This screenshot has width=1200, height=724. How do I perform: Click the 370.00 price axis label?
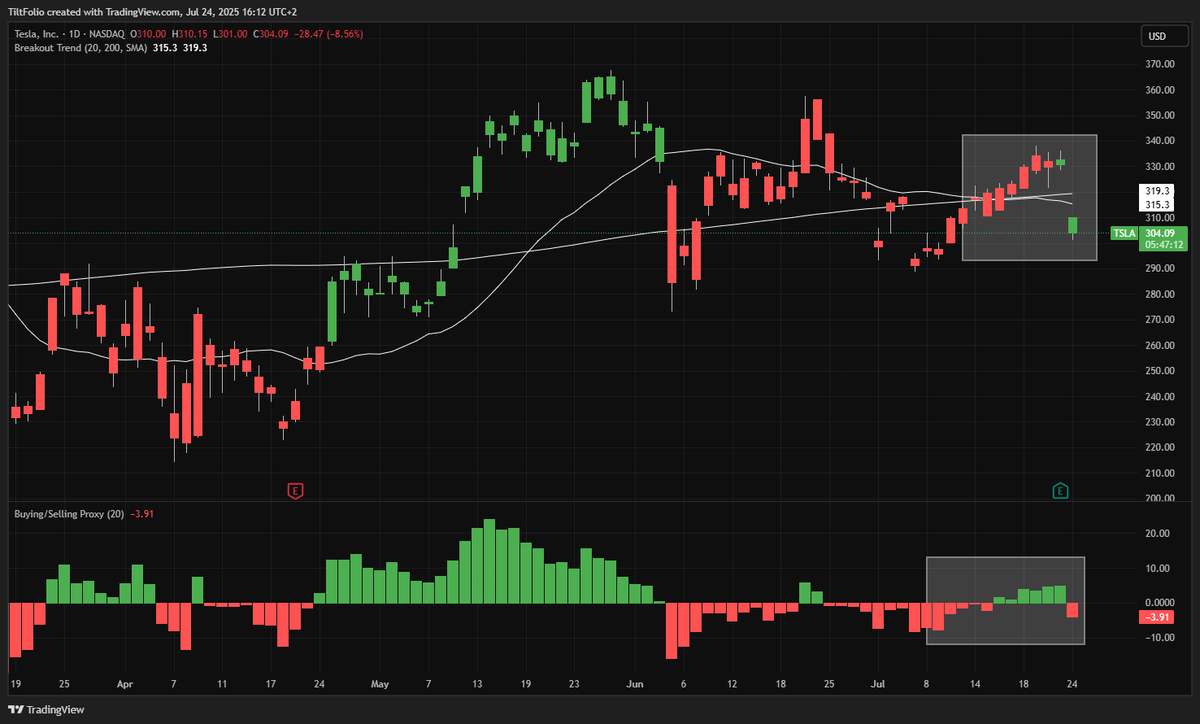pyautogui.click(x=1160, y=64)
